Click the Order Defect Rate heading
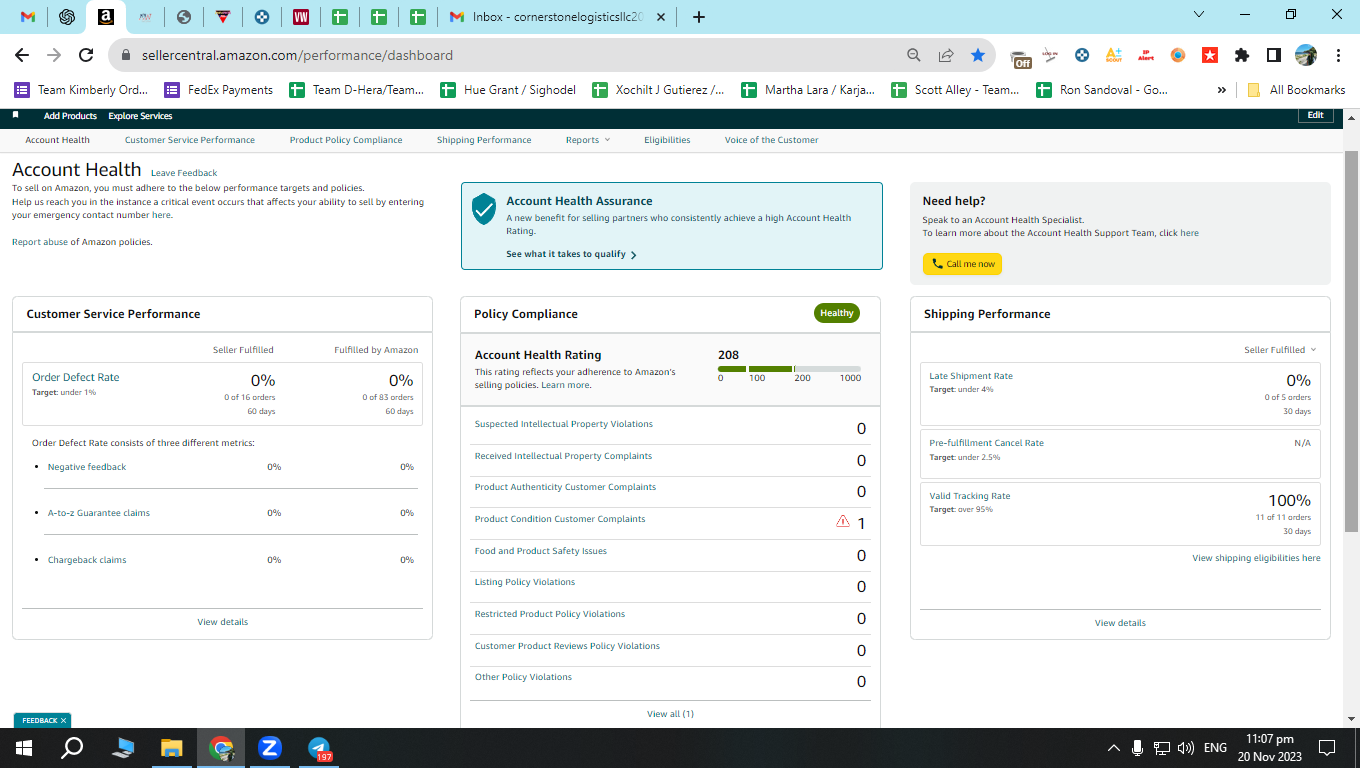This screenshot has width=1360, height=768. tap(76, 377)
